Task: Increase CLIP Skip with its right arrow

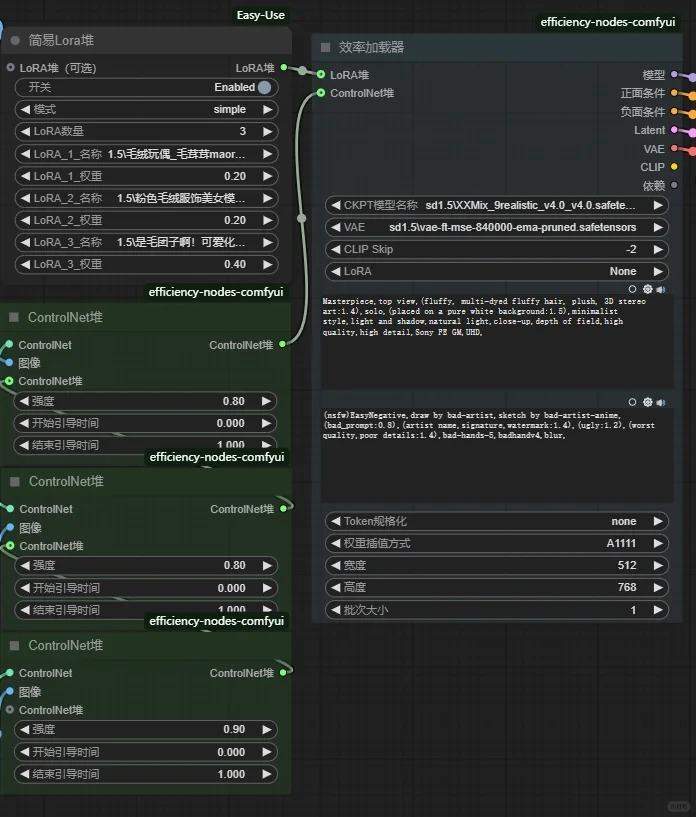Action: [x=658, y=249]
